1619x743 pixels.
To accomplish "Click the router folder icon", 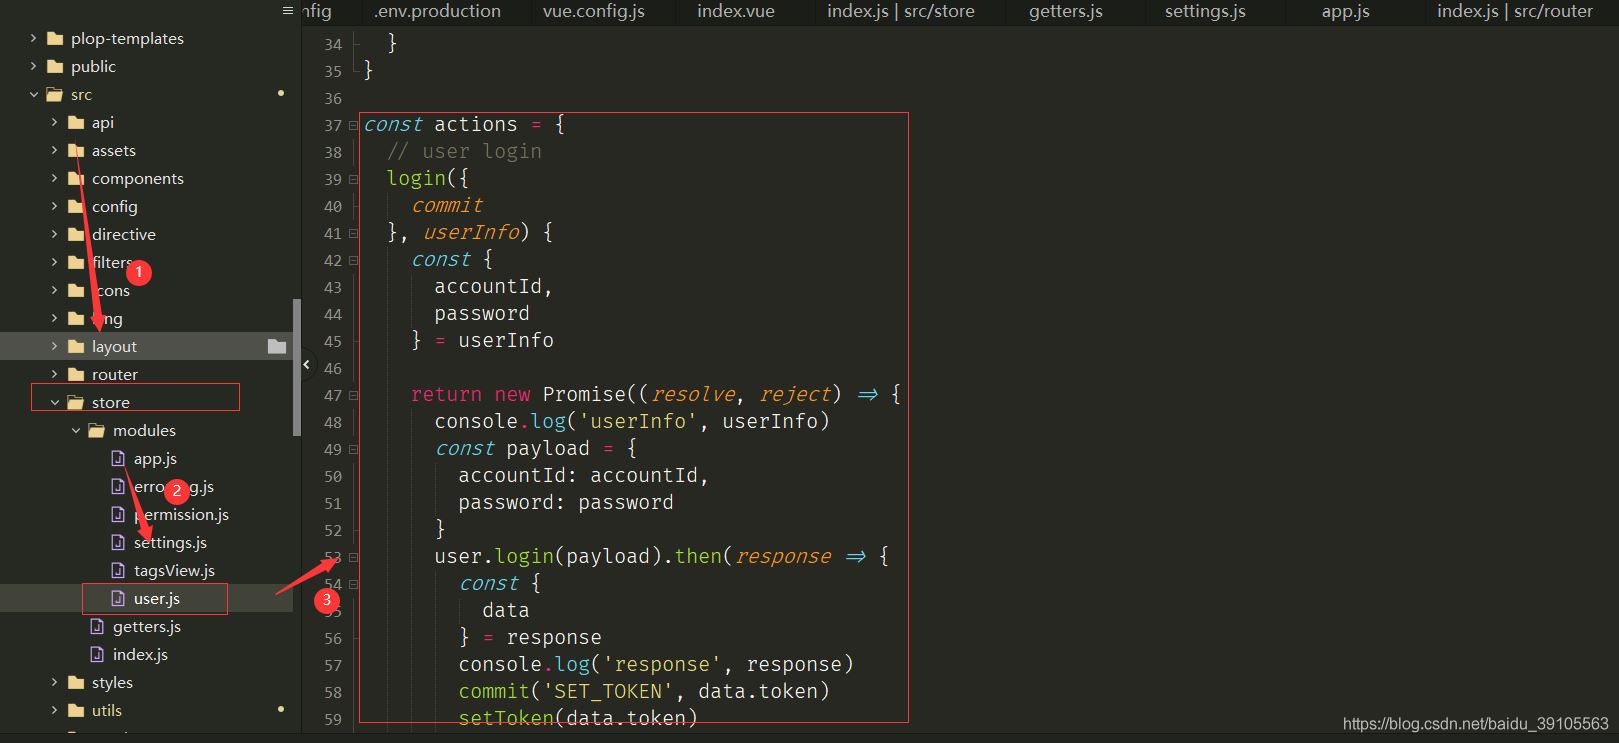I will (76, 375).
